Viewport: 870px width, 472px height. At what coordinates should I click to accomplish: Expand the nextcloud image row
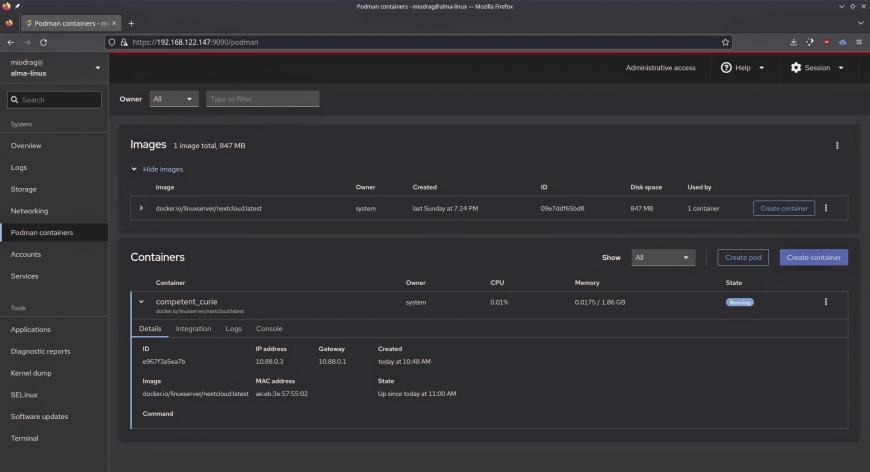(141, 208)
